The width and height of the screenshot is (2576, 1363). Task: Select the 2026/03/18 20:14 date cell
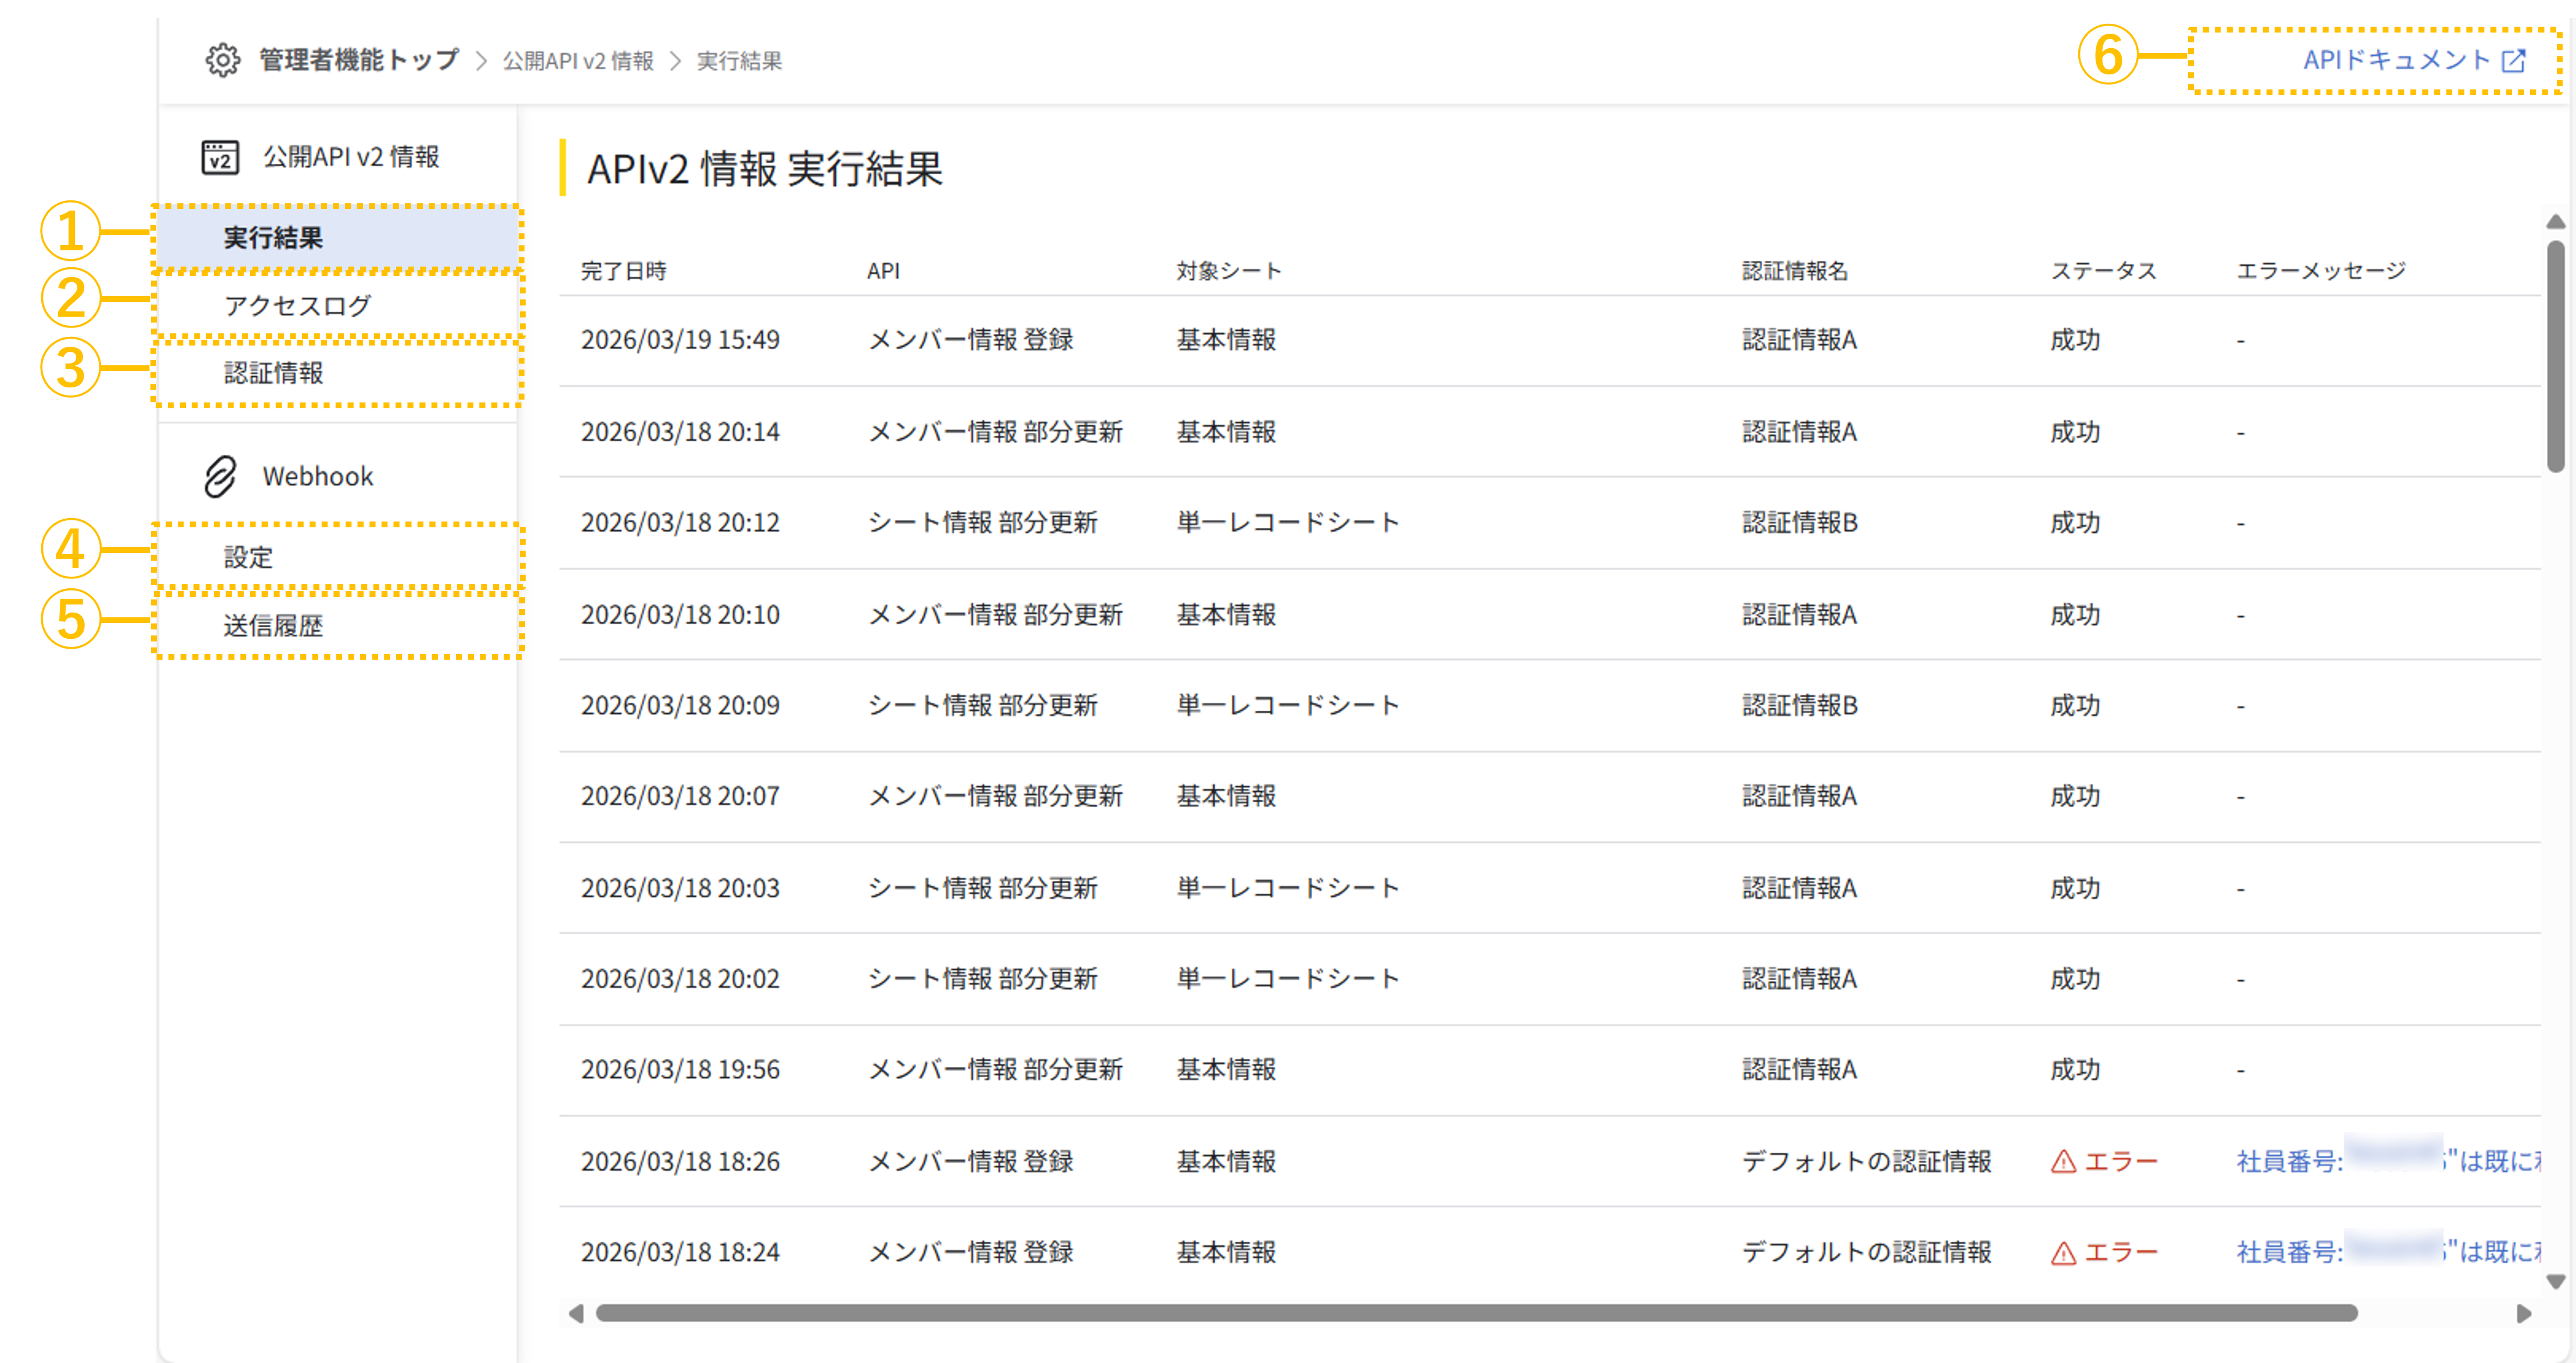680,432
